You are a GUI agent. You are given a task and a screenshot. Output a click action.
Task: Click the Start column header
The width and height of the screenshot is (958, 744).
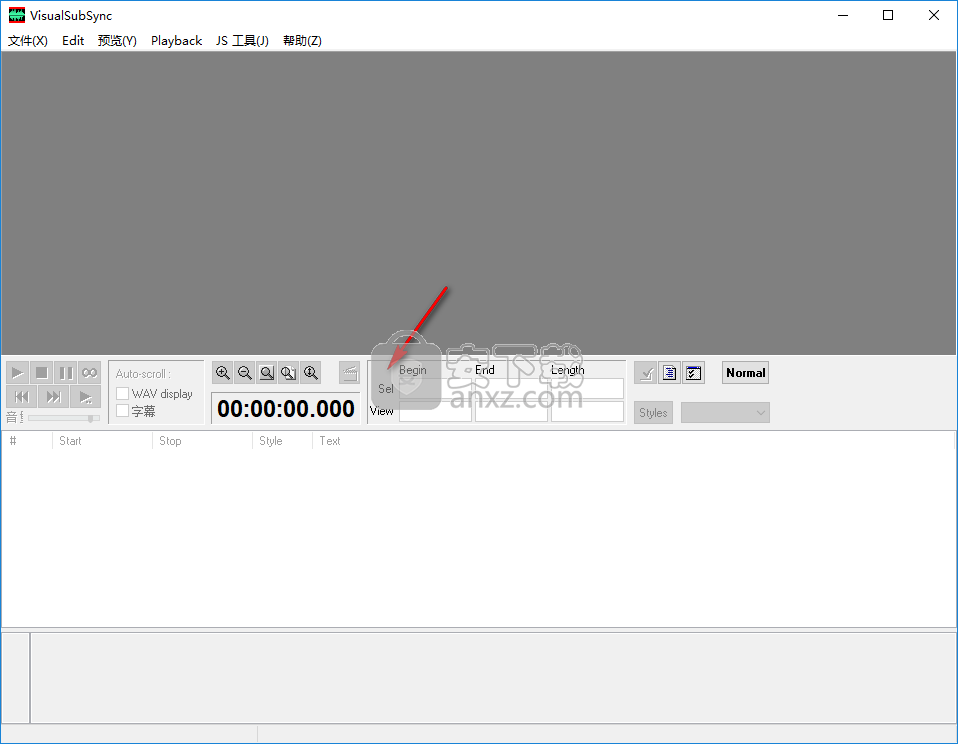click(103, 440)
